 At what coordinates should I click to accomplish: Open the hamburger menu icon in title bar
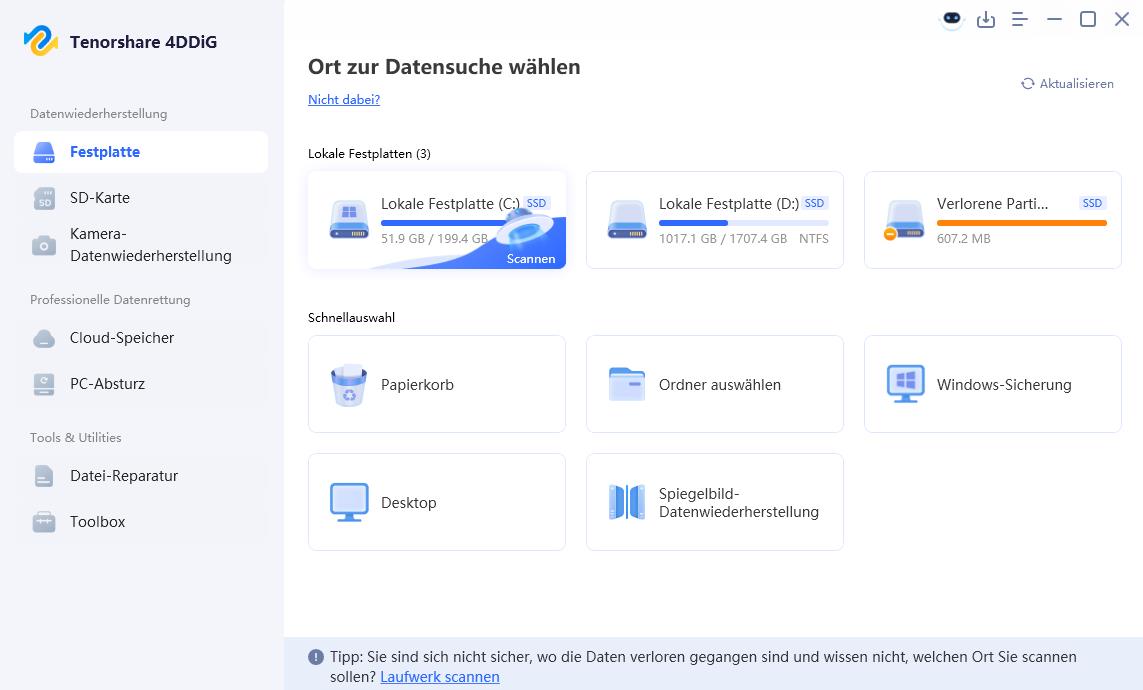[1020, 20]
